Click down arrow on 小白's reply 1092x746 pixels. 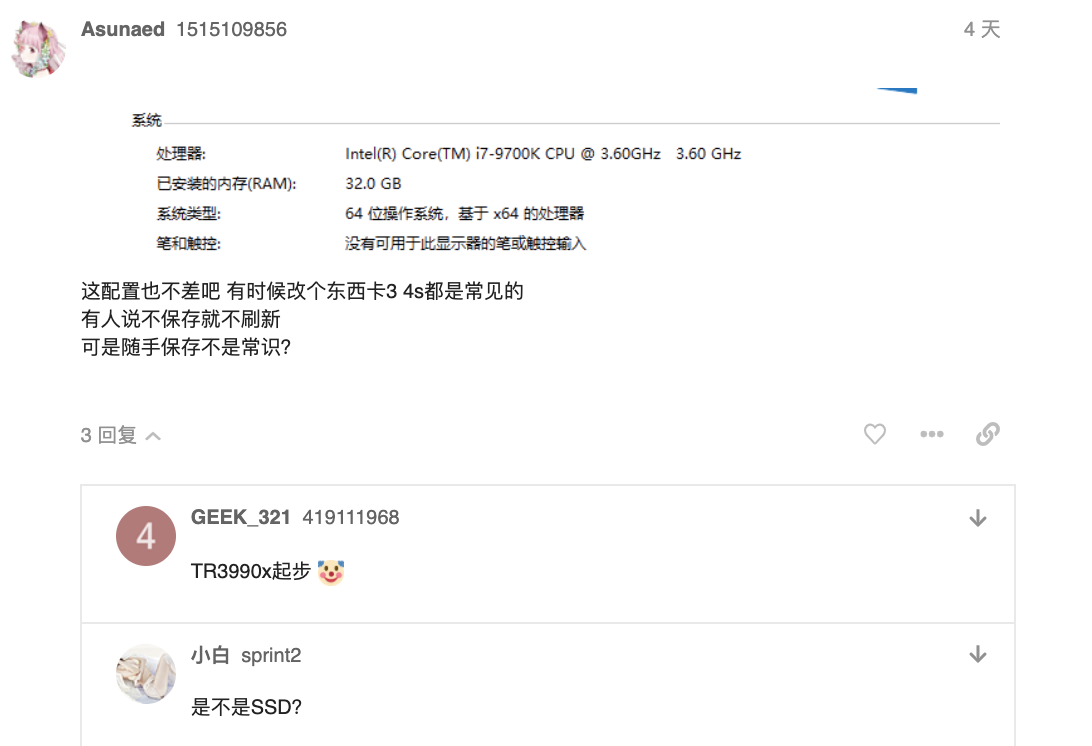coord(978,655)
